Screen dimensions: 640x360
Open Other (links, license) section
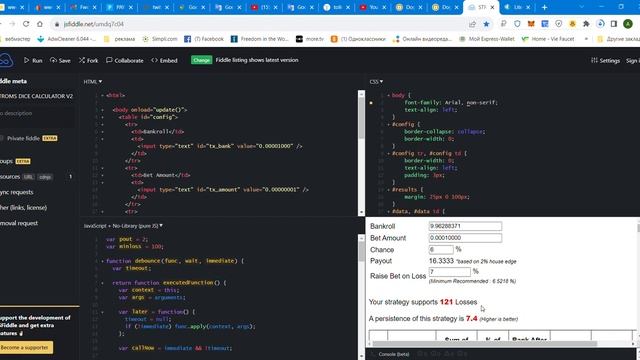[23, 208]
